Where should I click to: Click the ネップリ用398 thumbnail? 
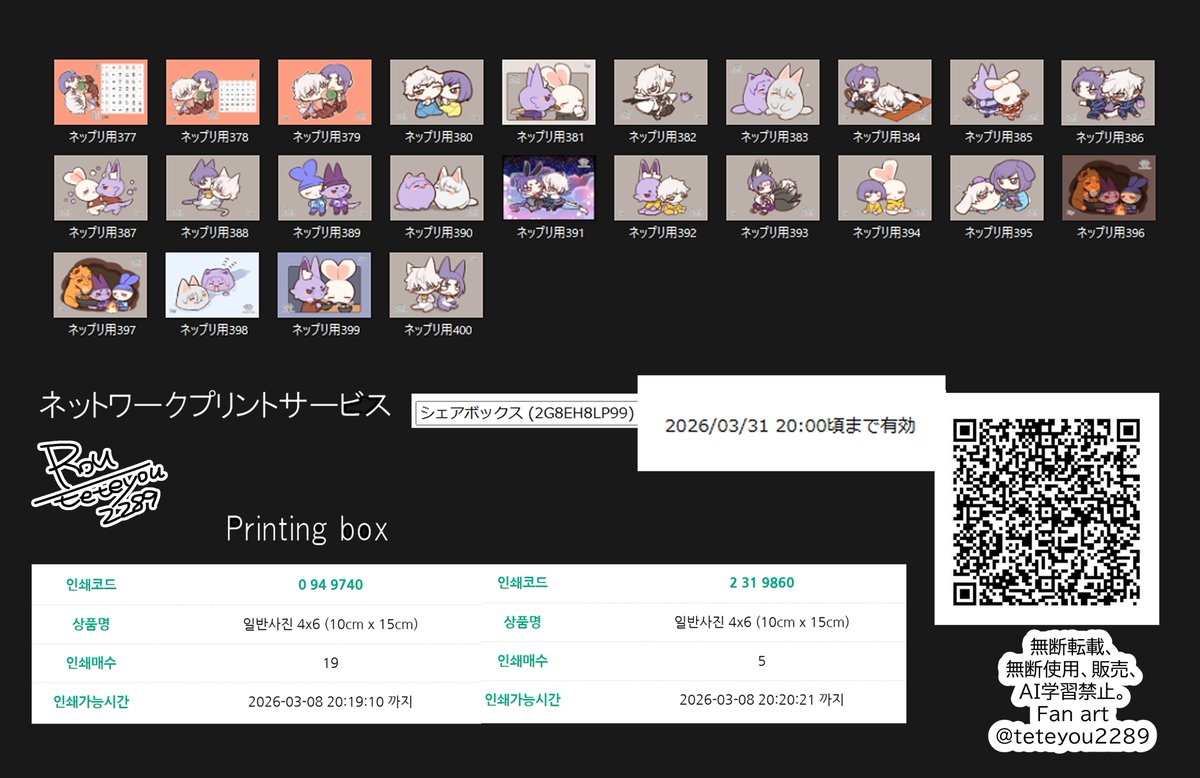pos(213,285)
